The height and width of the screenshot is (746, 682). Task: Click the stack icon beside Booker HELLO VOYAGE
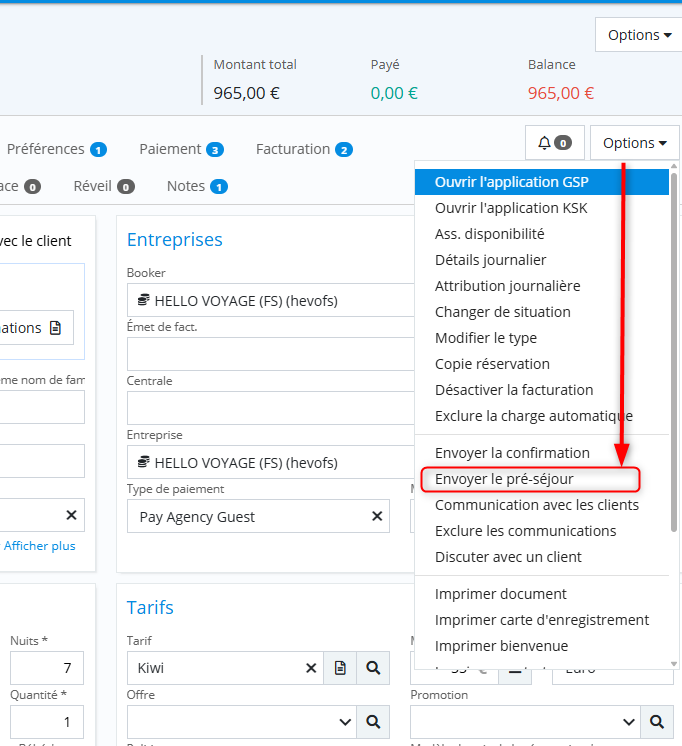[144, 299]
